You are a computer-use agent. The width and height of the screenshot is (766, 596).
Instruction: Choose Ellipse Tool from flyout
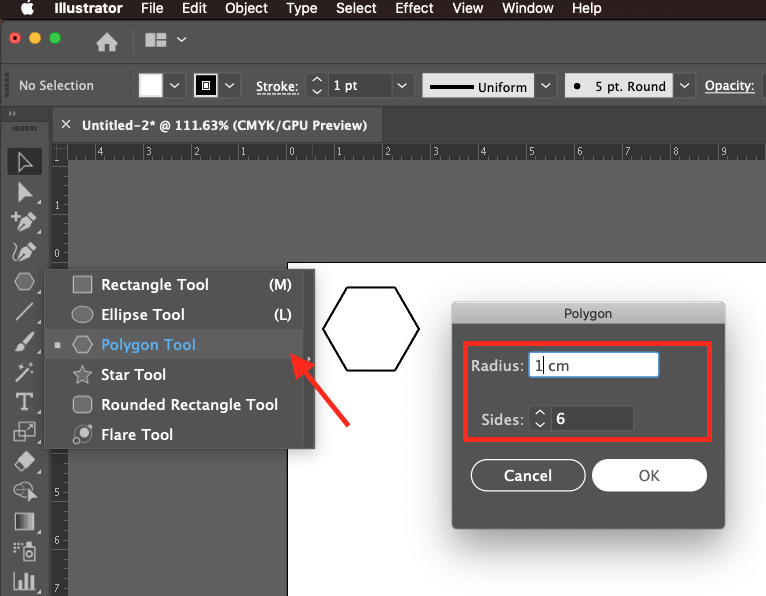coord(174,315)
